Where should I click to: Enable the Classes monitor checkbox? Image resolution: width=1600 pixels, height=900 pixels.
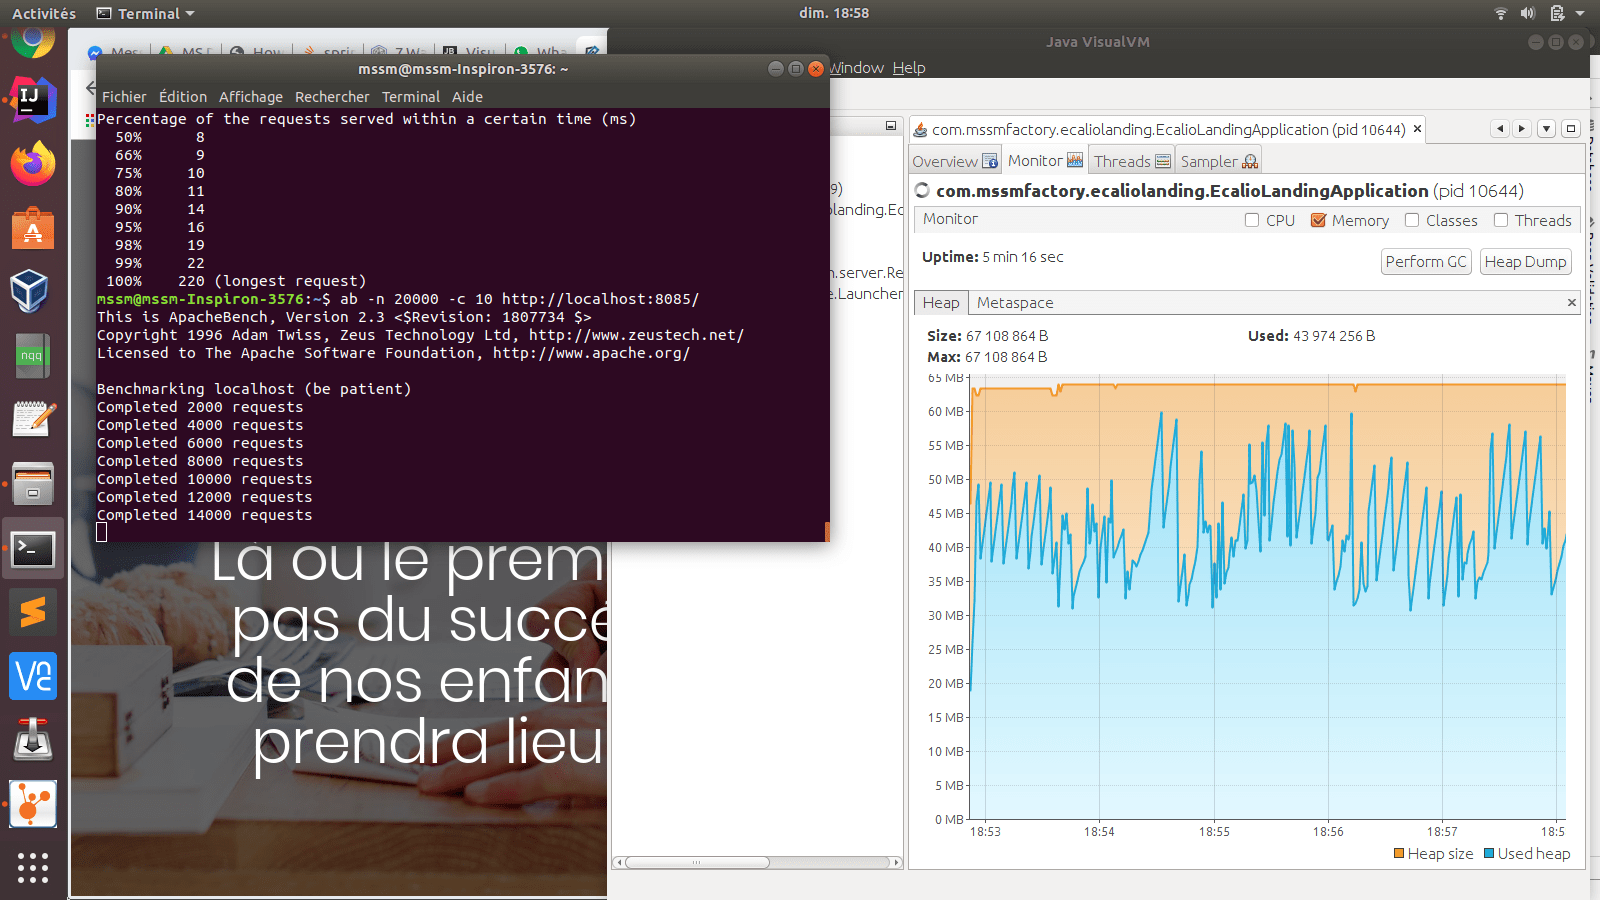1412,220
